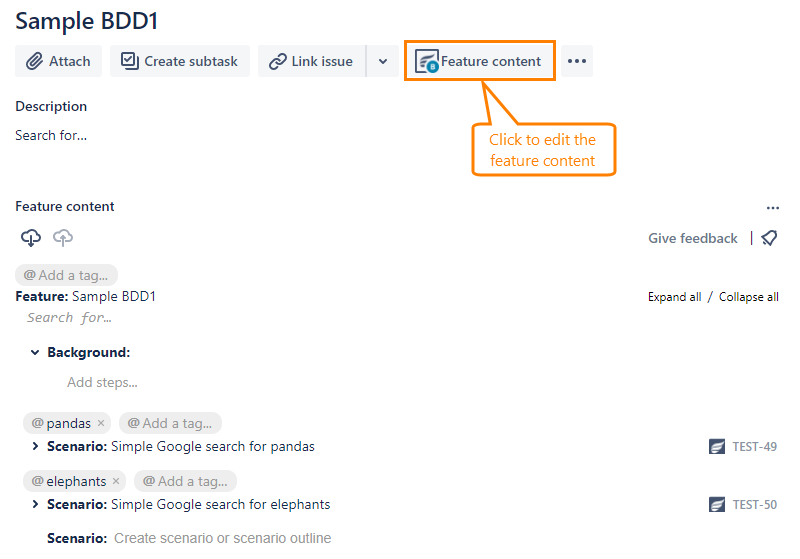
Task: Click the download from cloud icon
Action: (x=31, y=238)
